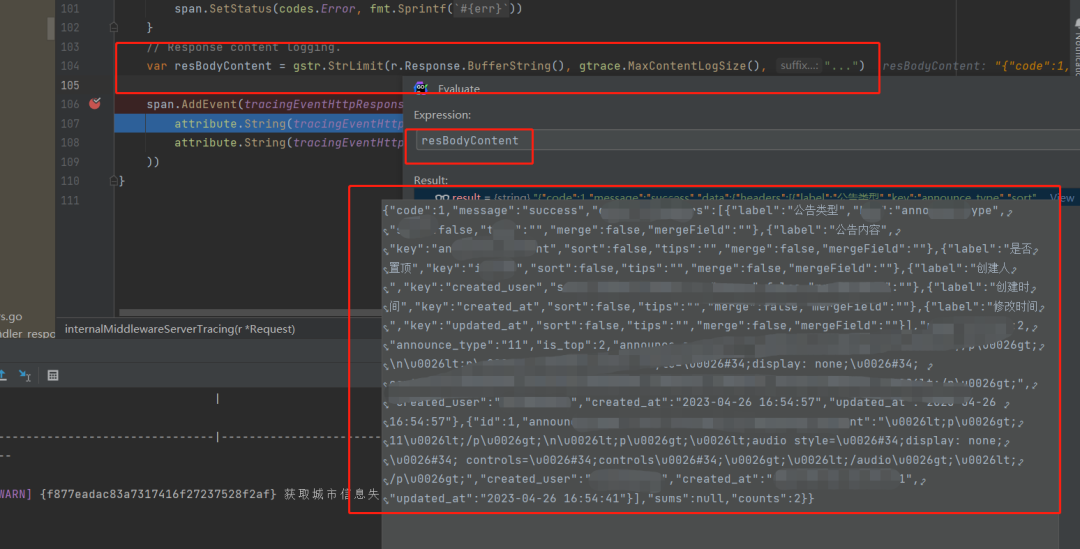Viewport: 1080px width, 549px height.
Task: Click highlighted attribute.String on line 107
Action: click(229, 123)
